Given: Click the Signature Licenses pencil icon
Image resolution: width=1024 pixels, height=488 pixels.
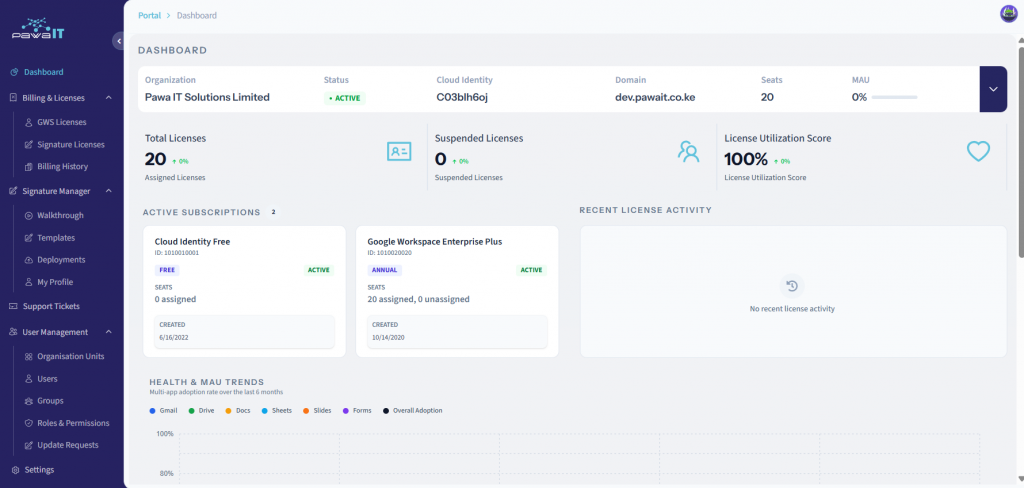Looking at the screenshot, I should click(29, 144).
